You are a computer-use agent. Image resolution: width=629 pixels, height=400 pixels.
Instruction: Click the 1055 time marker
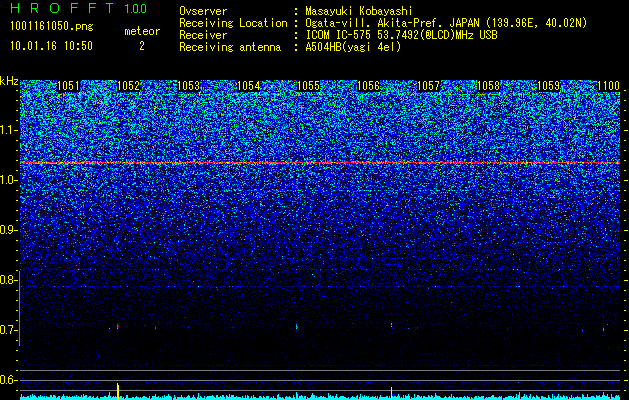click(308, 86)
